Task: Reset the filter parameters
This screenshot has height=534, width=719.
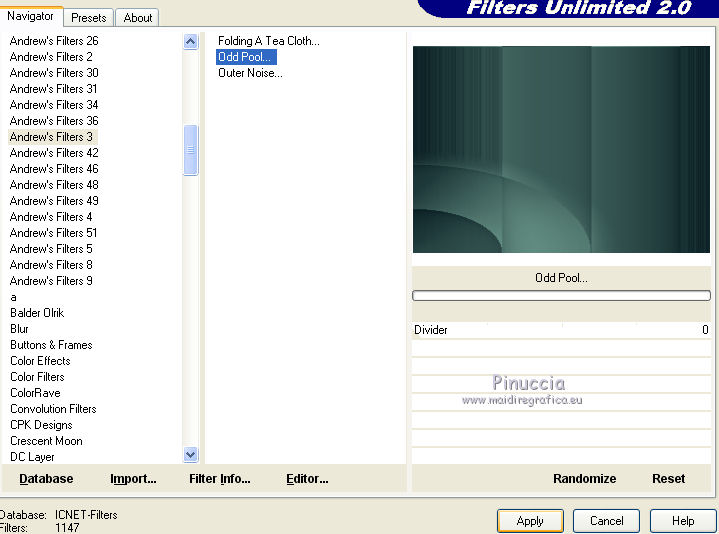Action: tap(669, 479)
